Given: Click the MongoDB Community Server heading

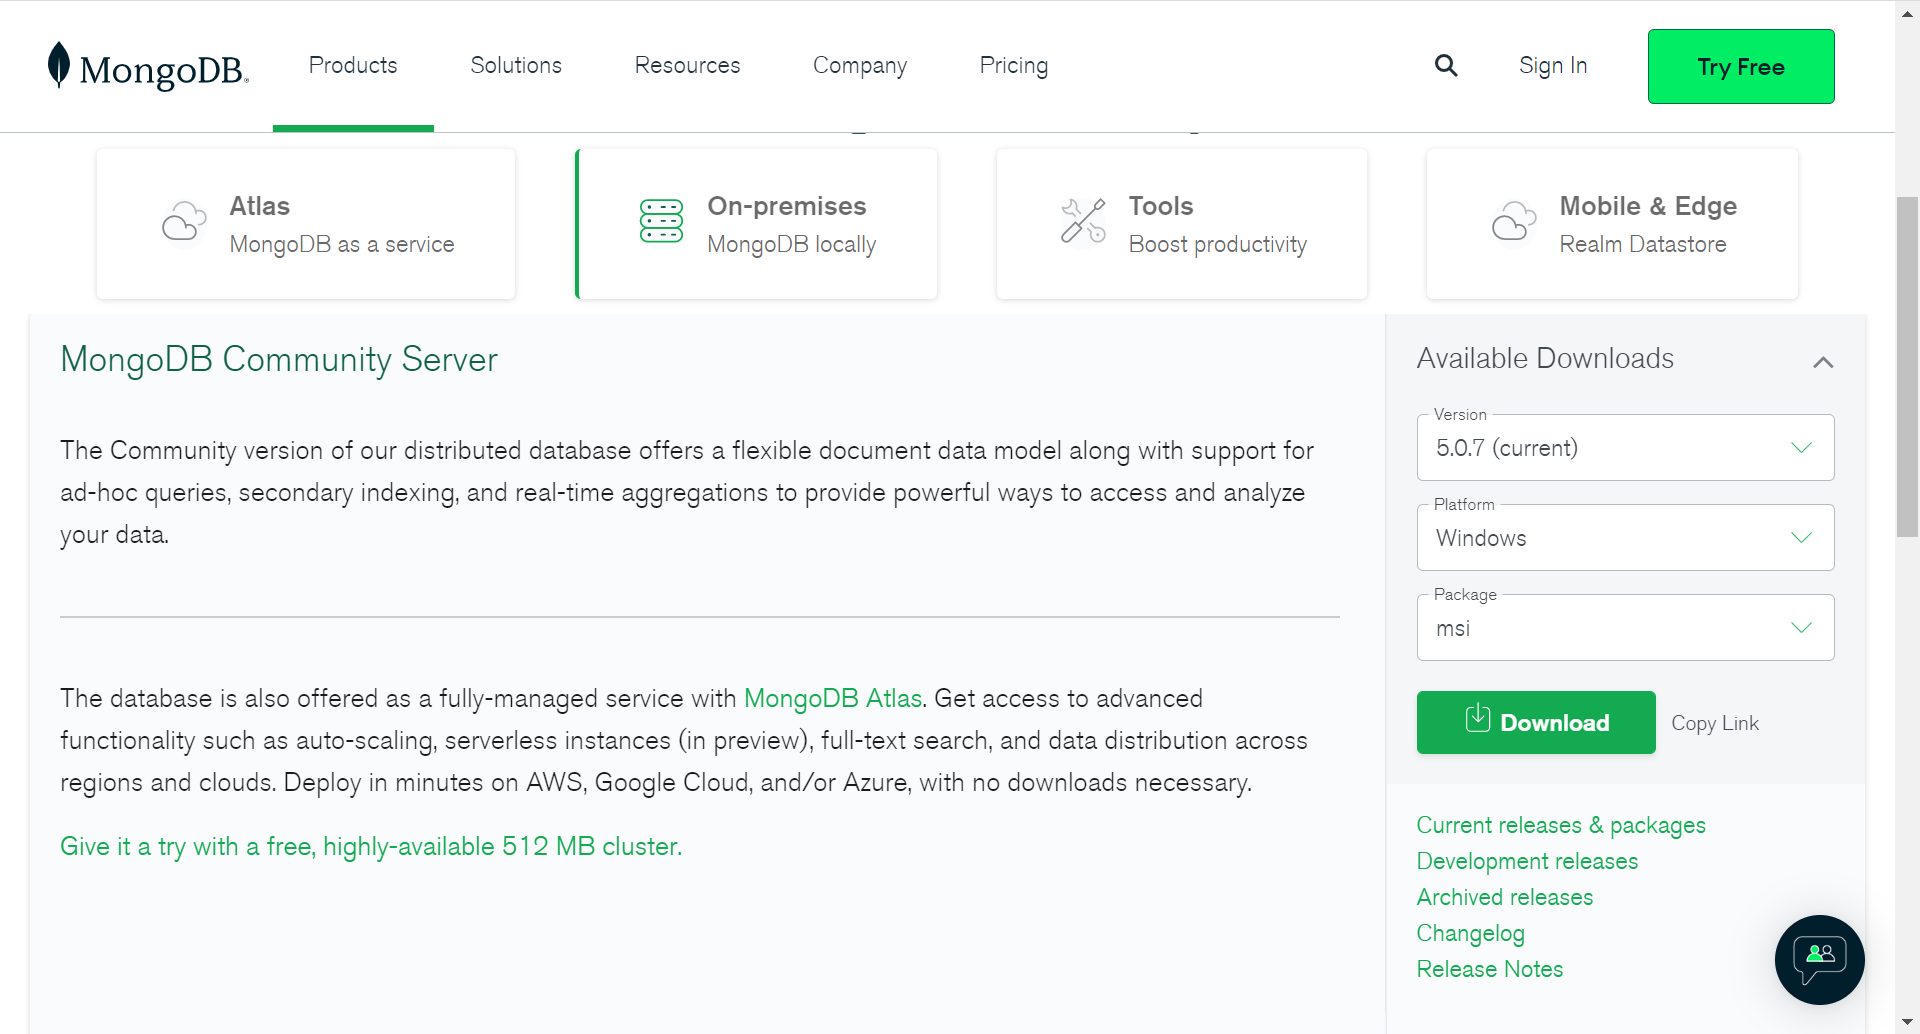Looking at the screenshot, I should (x=279, y=359).
